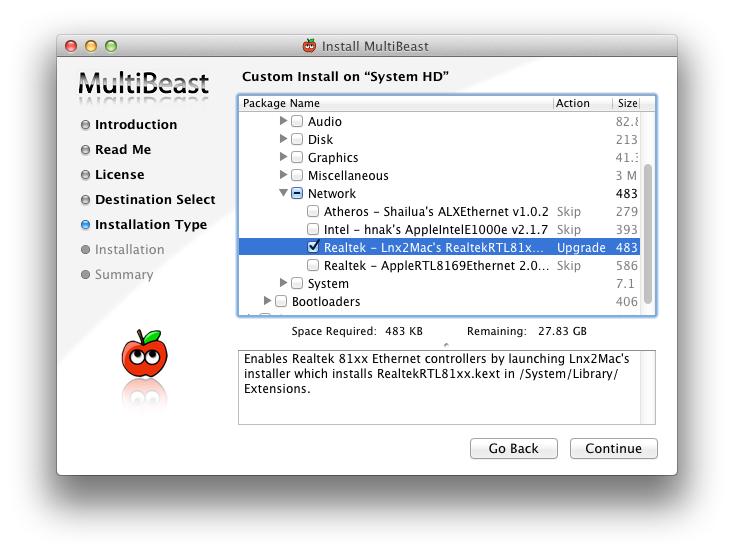Click the Introduction step bullet
734x554 pixels.
[85, 125]
